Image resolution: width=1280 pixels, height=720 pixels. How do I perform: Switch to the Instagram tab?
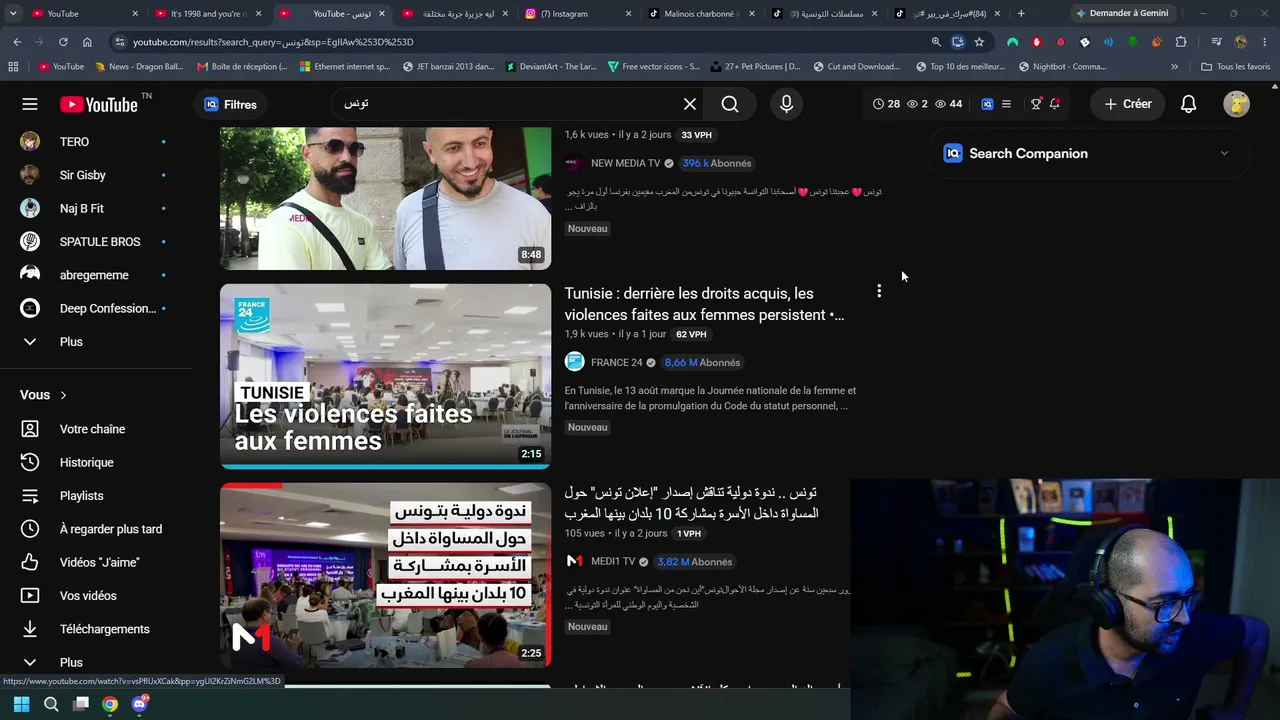pos(579,14)
